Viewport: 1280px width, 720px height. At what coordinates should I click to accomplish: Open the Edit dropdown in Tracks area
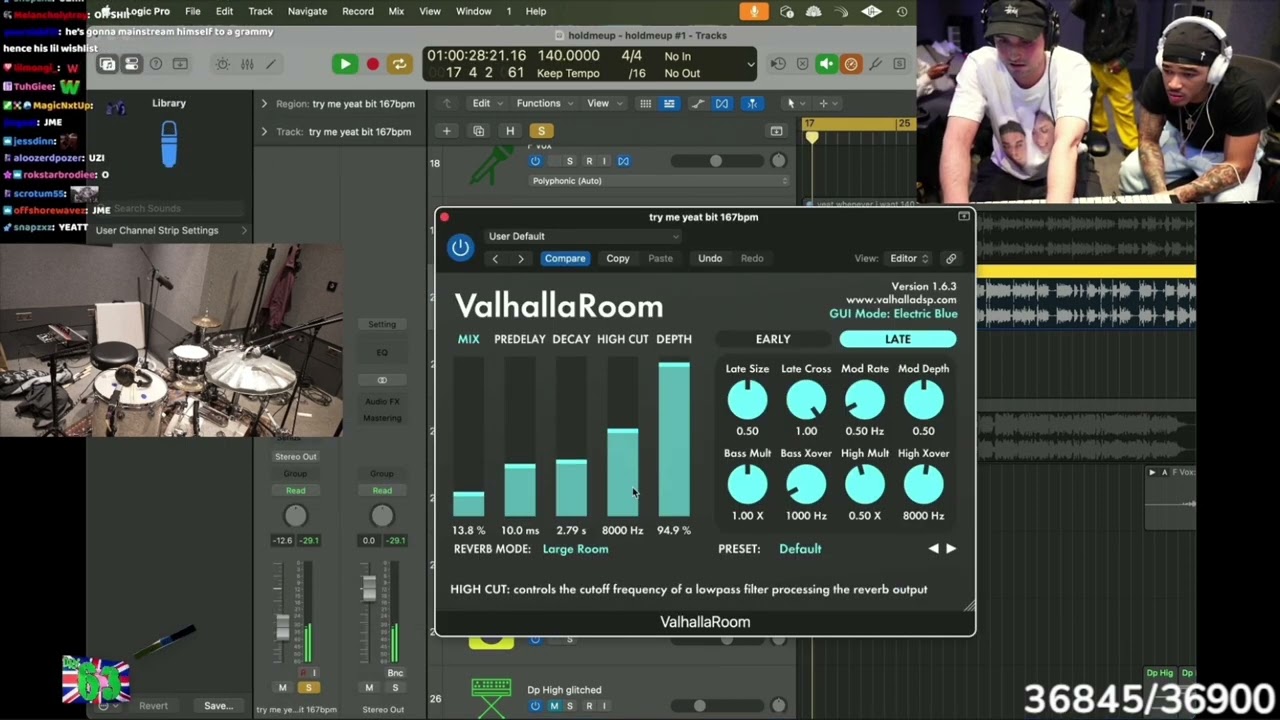point(486,103)
